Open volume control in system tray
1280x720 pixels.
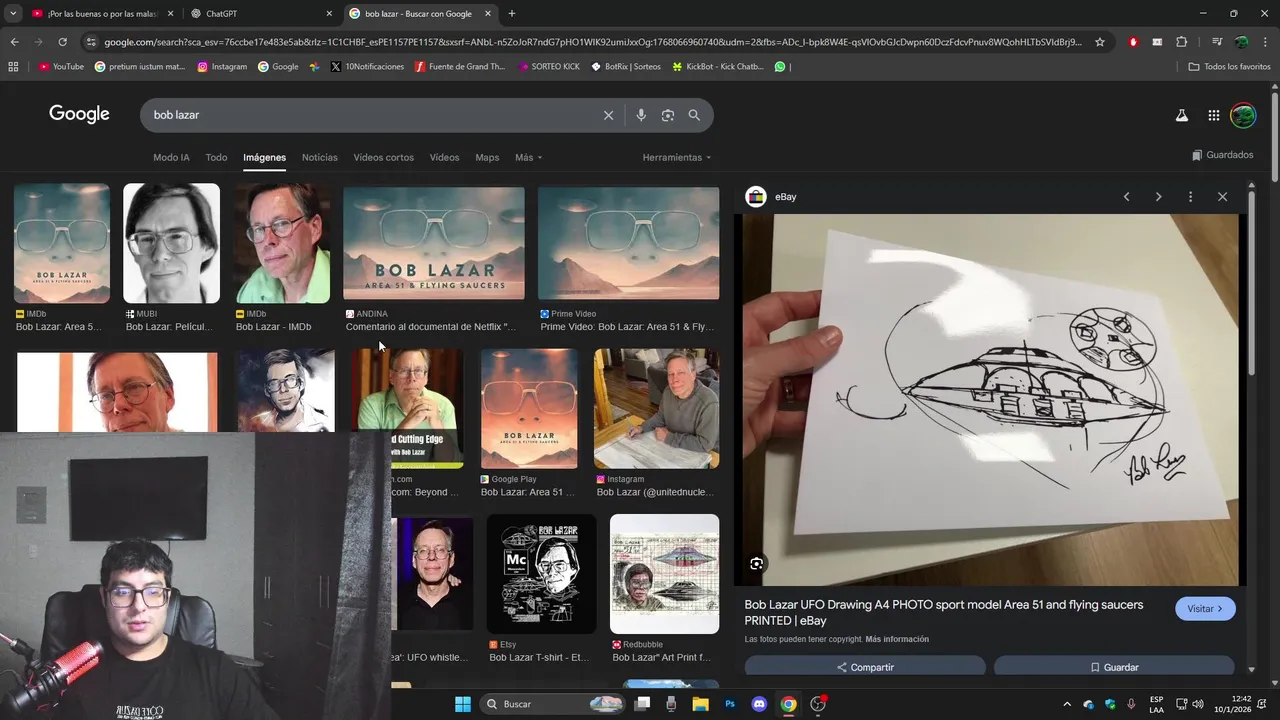click(1198, 704)
